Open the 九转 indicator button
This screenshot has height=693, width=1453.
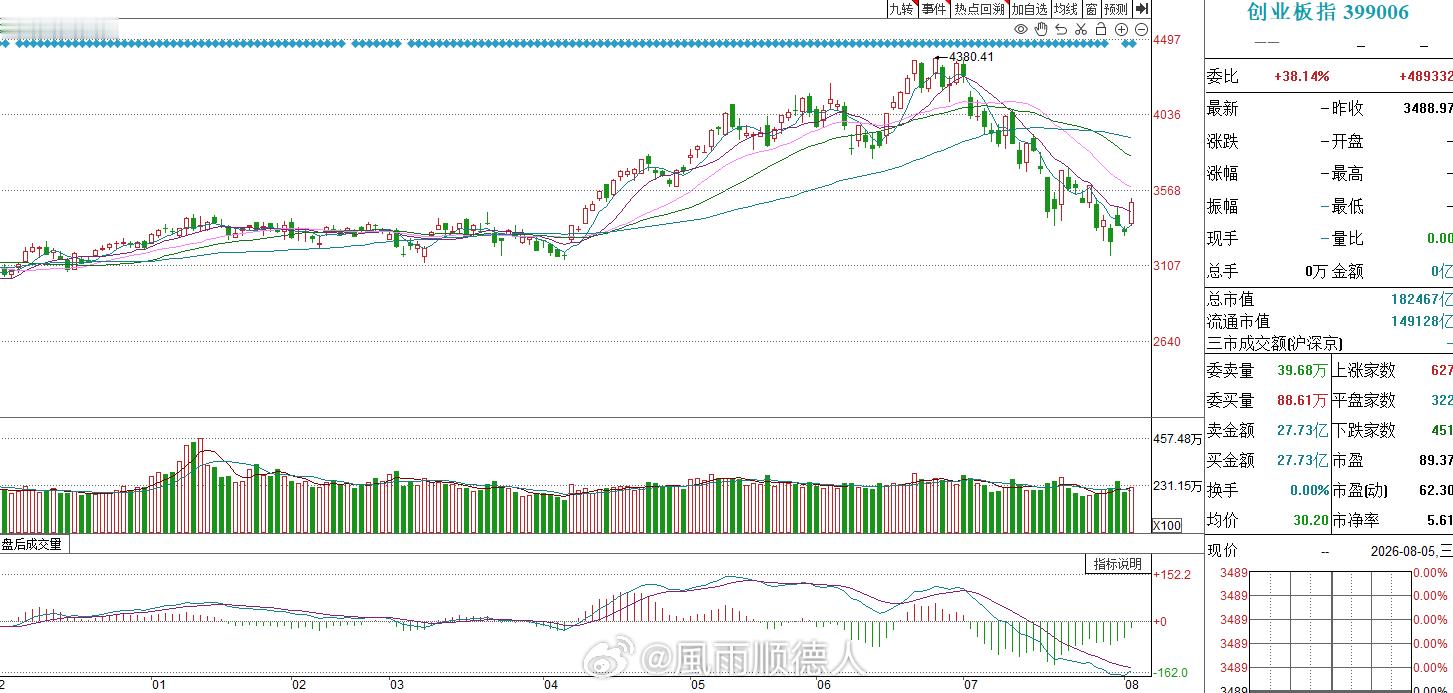(x=901, y=8)
